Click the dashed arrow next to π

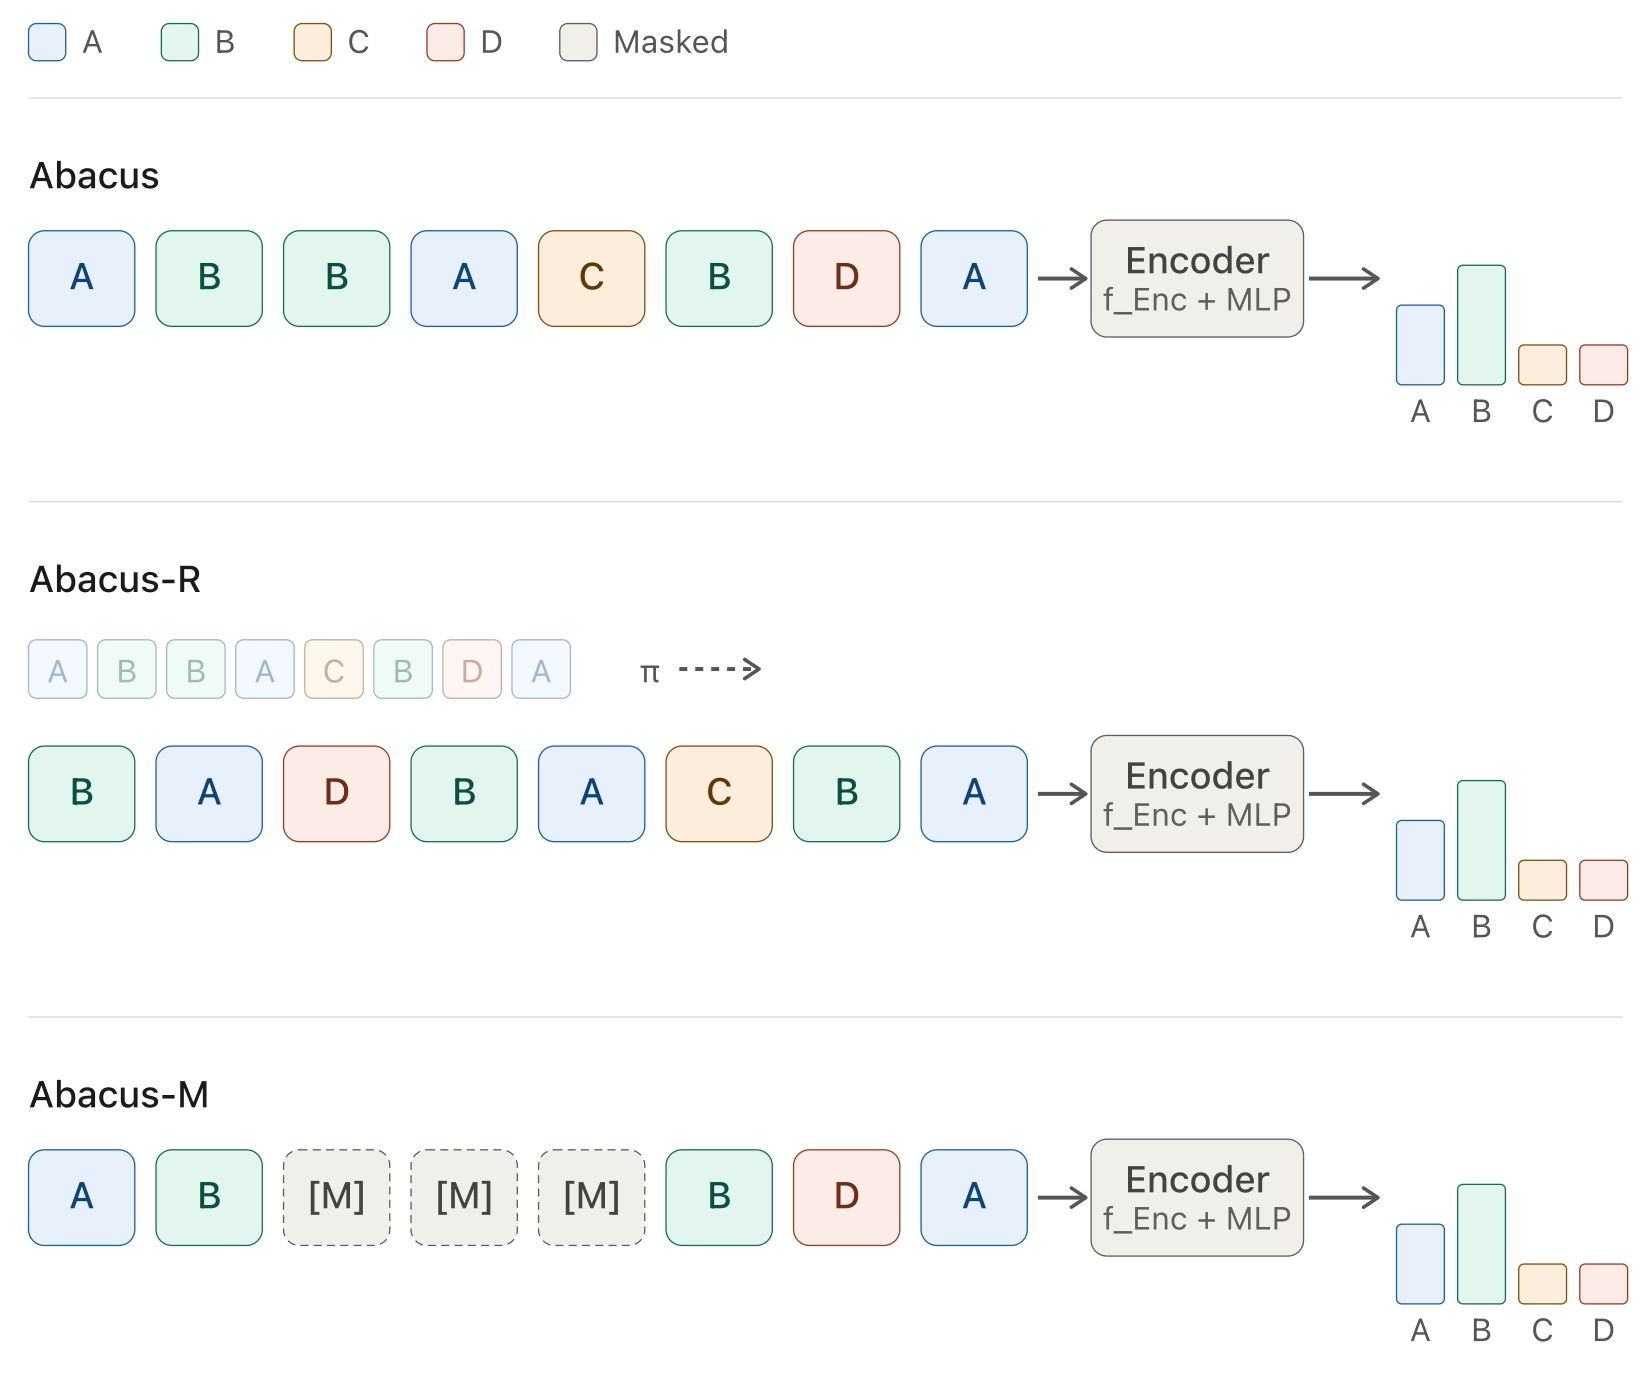(x=720, y=669)
